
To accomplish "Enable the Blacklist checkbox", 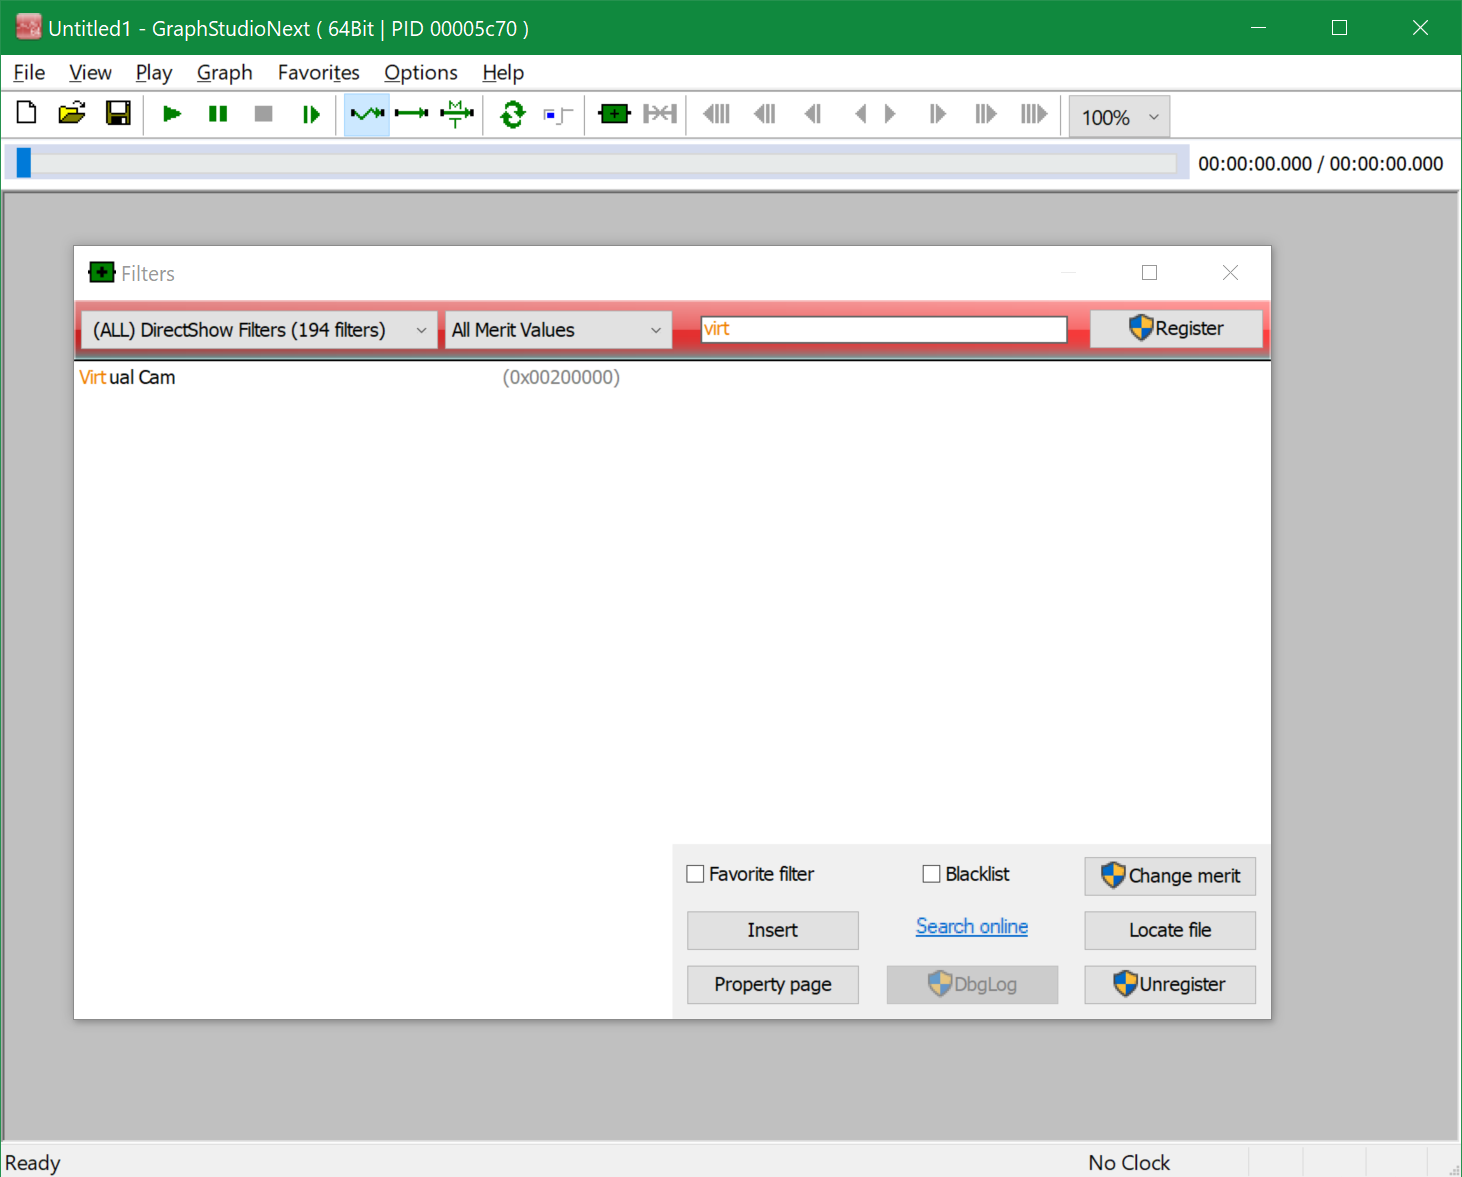I will pyautogui.click(x=931, y=874).
